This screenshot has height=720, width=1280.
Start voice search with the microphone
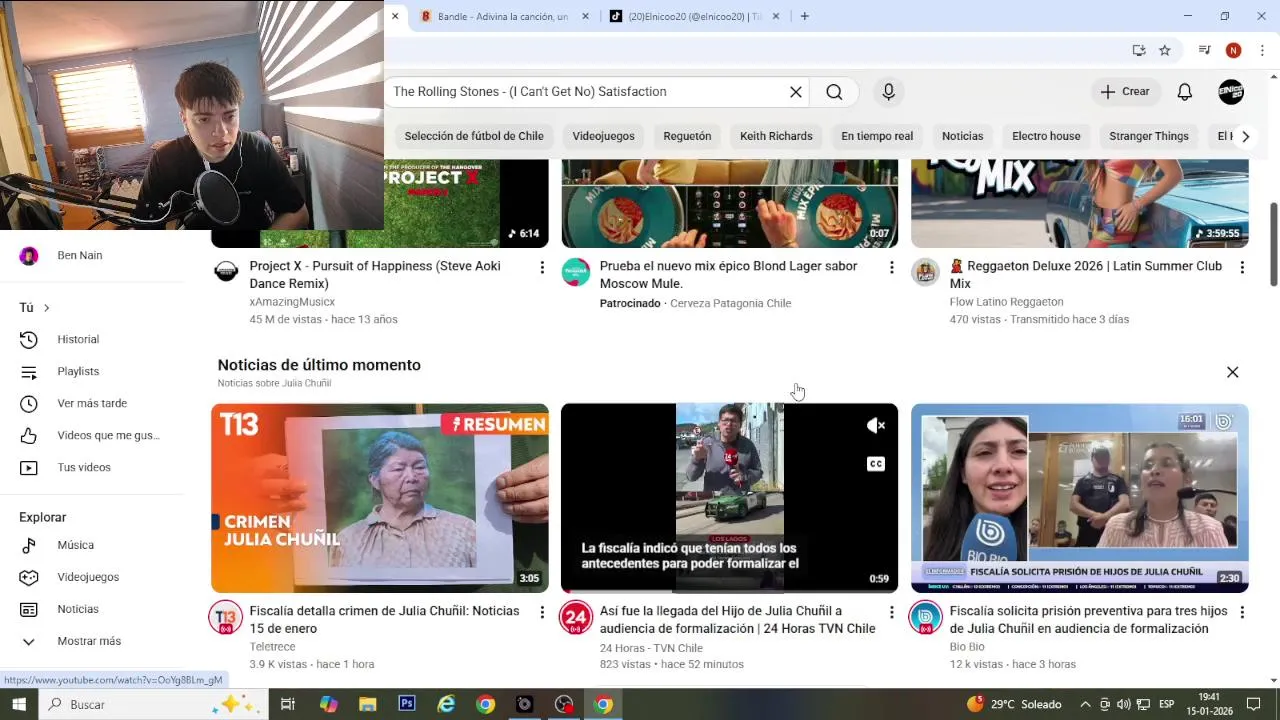pyautogui.click(x=888, y=92)
